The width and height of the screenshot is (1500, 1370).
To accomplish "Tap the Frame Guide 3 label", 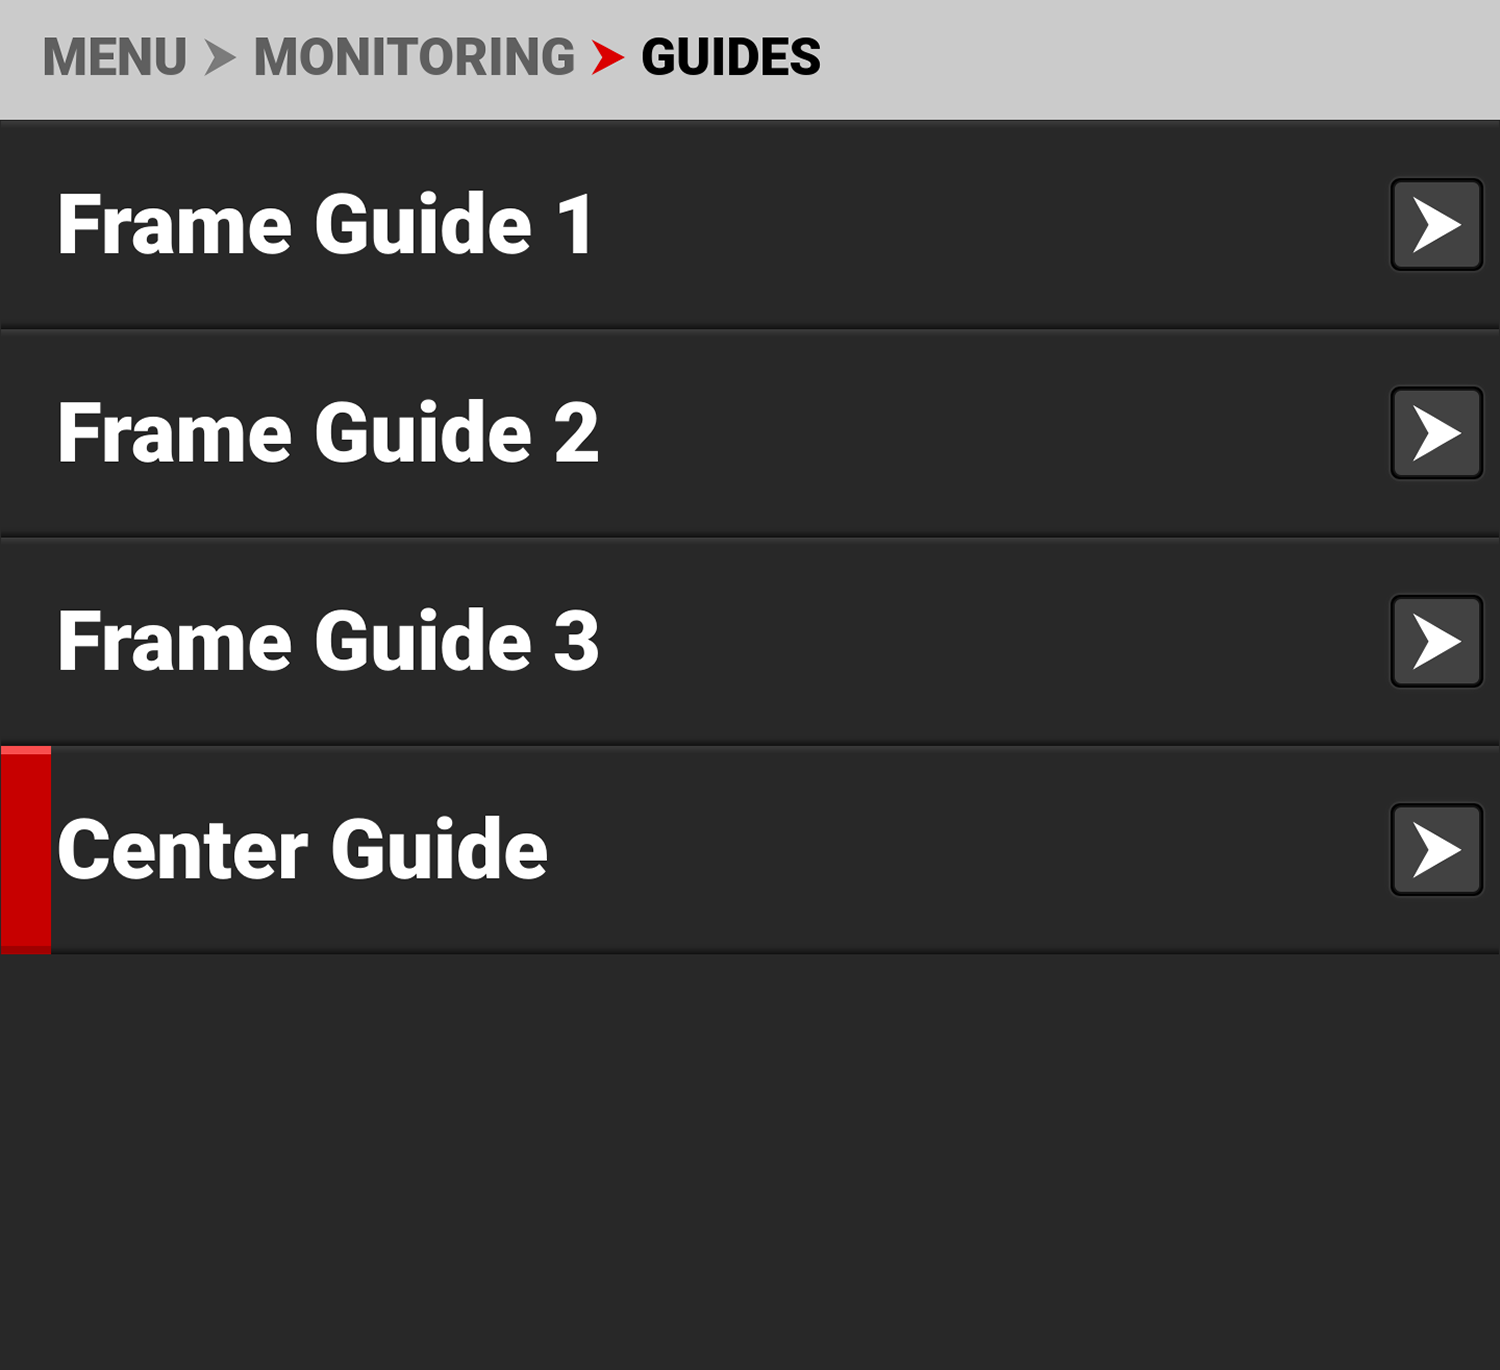I will coord(328,641).
